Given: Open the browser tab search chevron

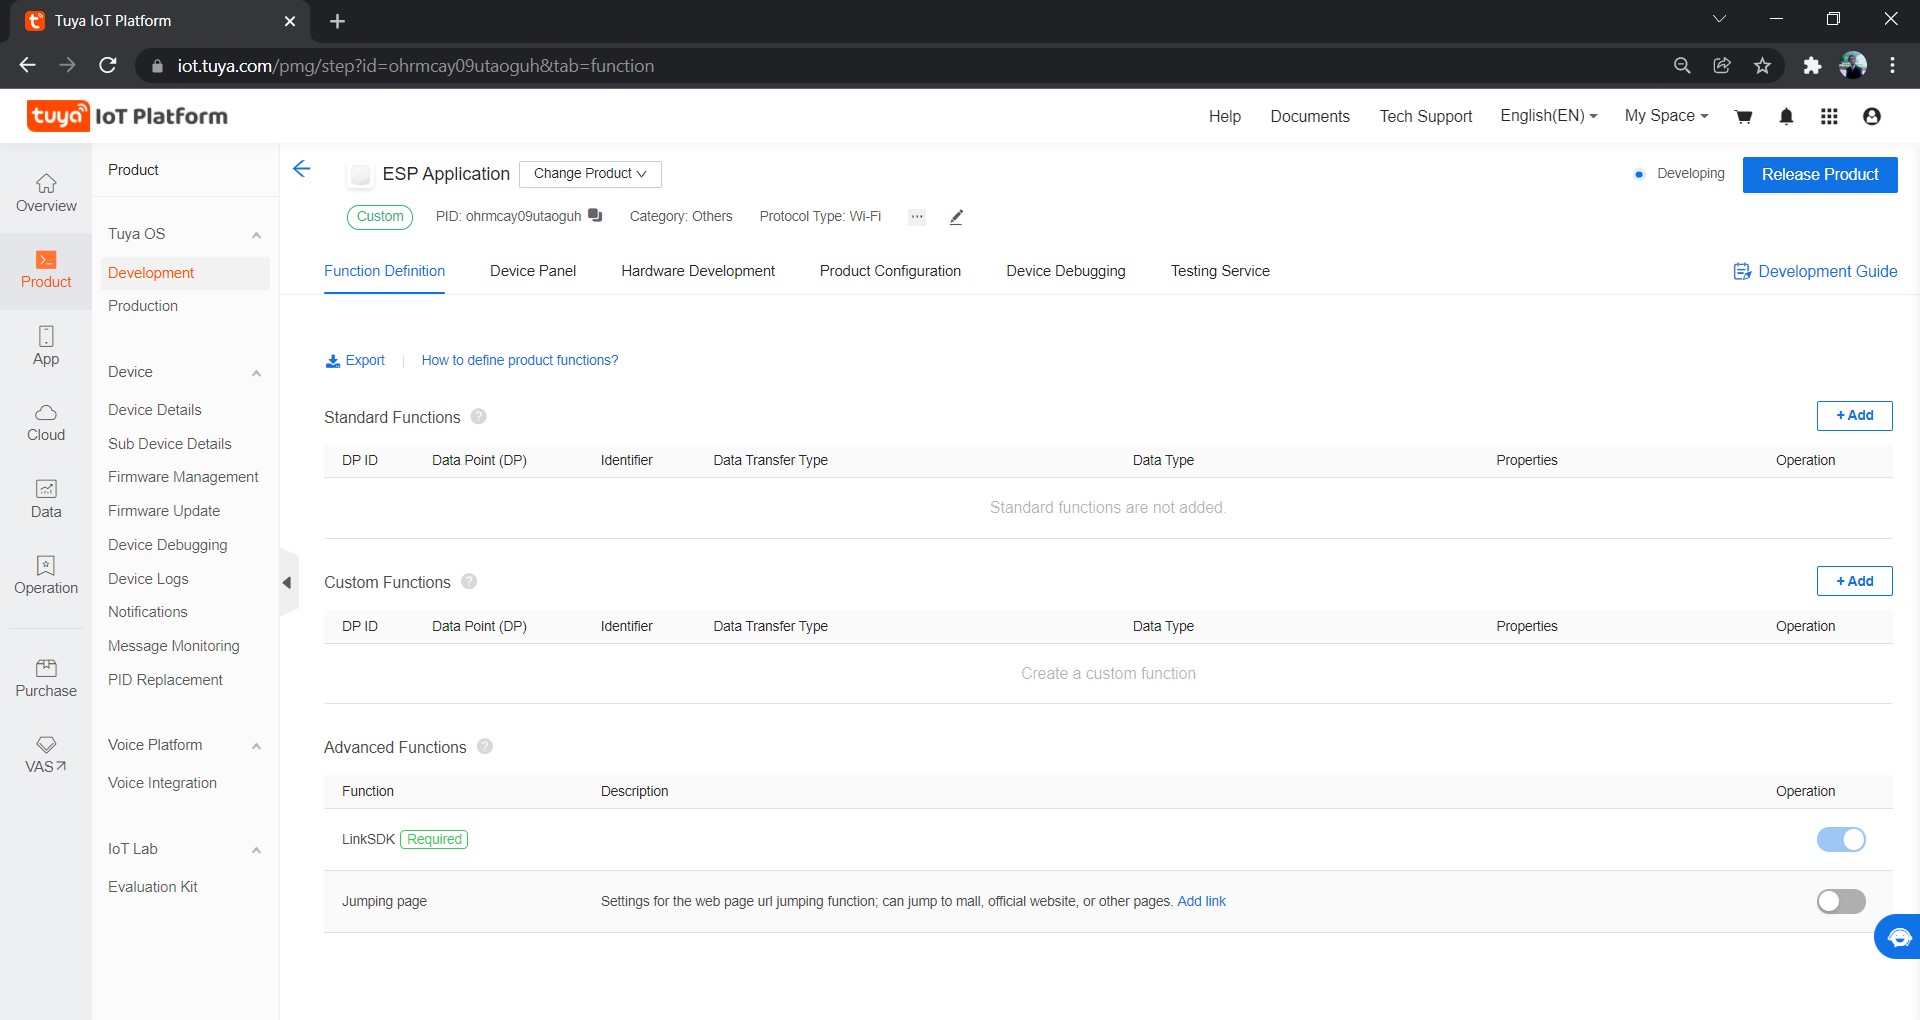Looking at the screenshot, I should 1719,19.
